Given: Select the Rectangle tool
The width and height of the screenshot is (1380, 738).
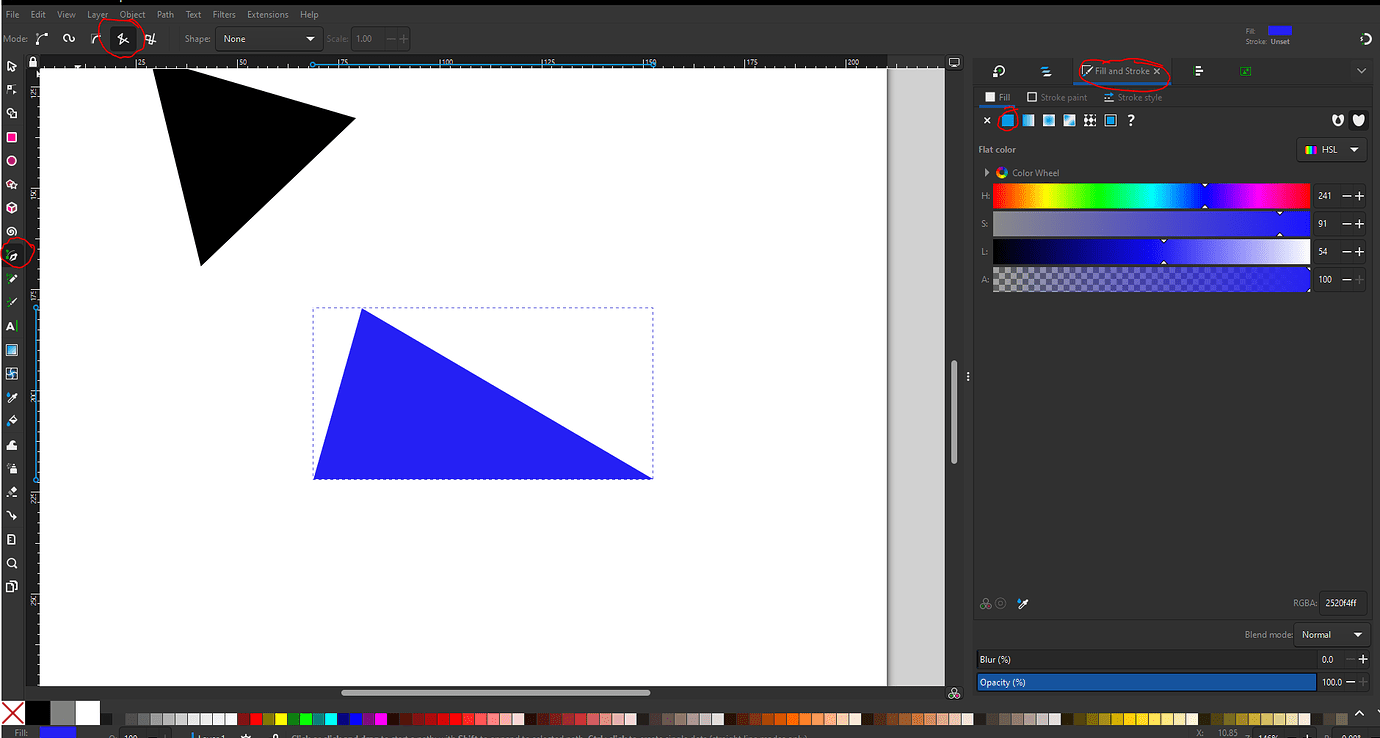Looking at the screenshot, I should point(12,137).
